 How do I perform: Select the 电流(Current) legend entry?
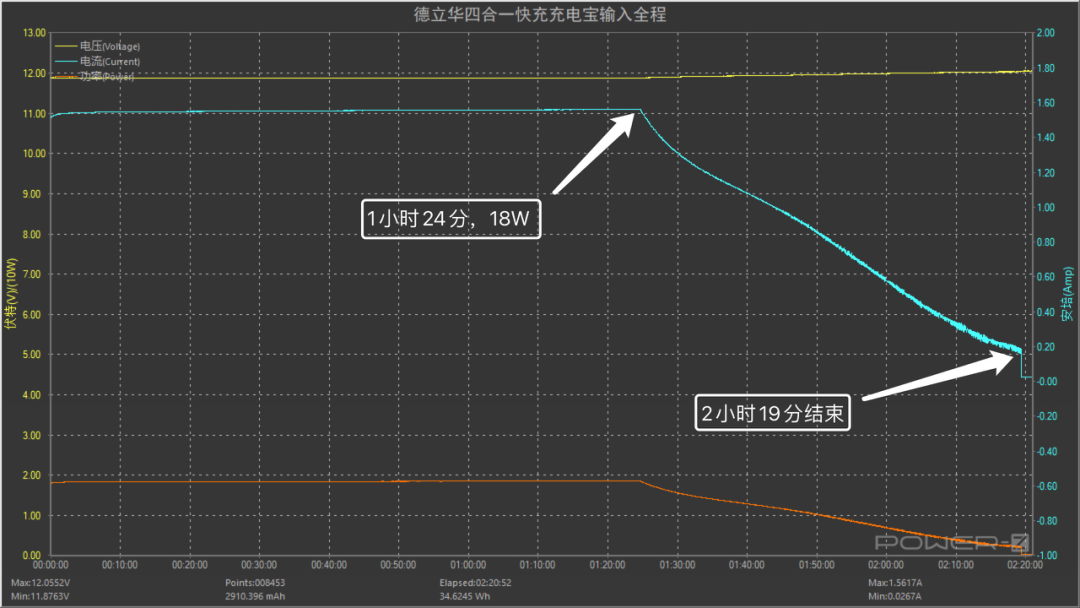[x=98, y=61]
